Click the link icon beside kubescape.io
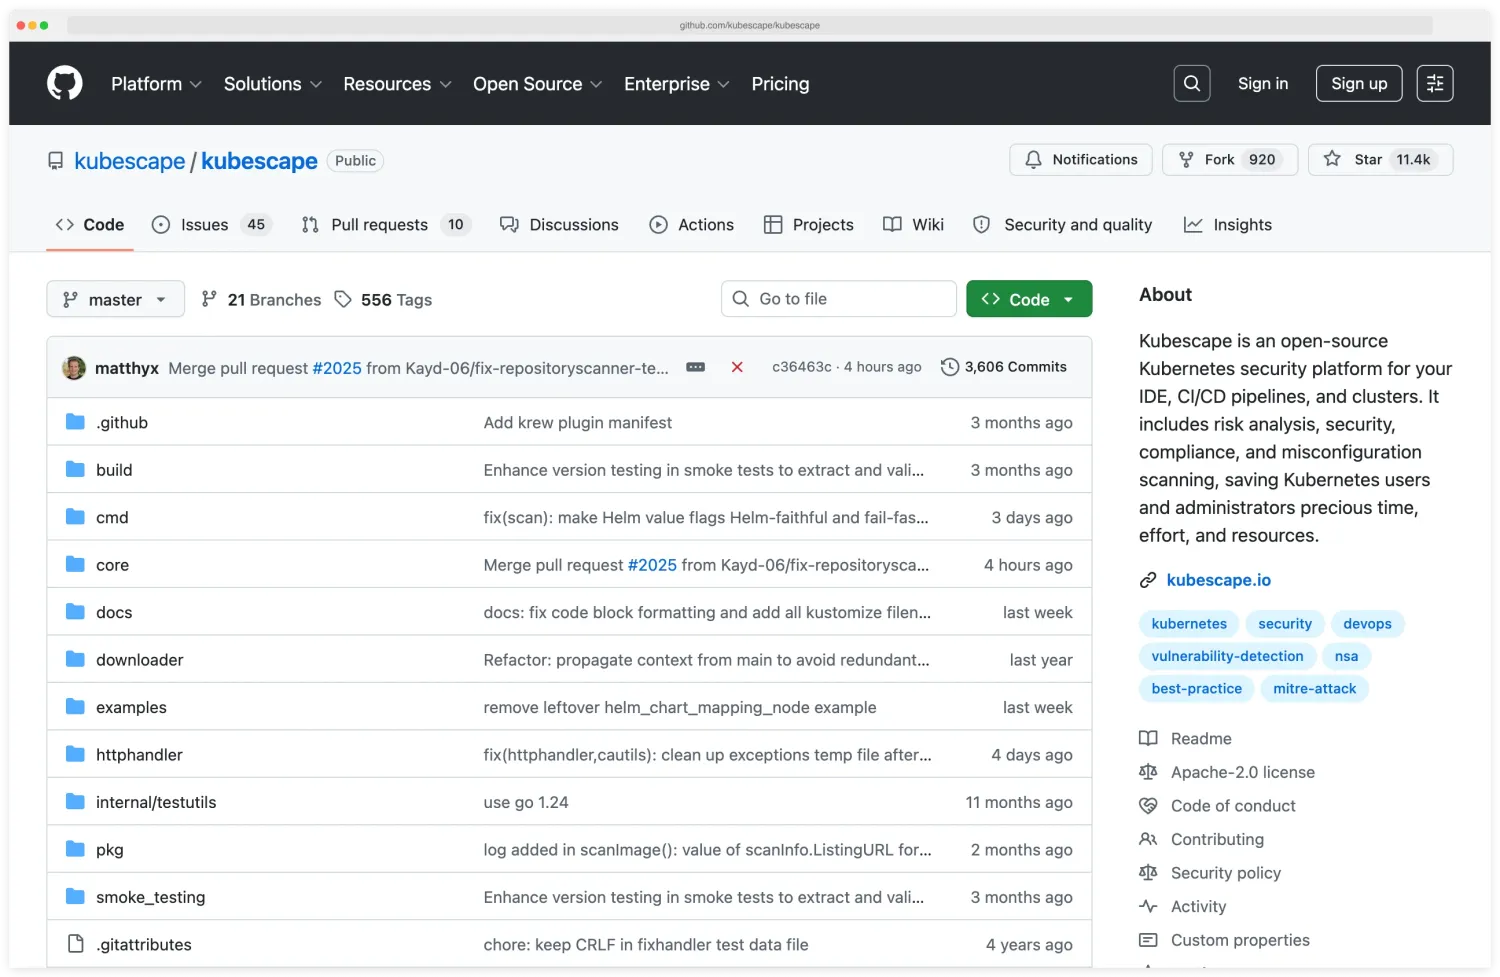The image size is (1500, 977). pos(1148,580)
